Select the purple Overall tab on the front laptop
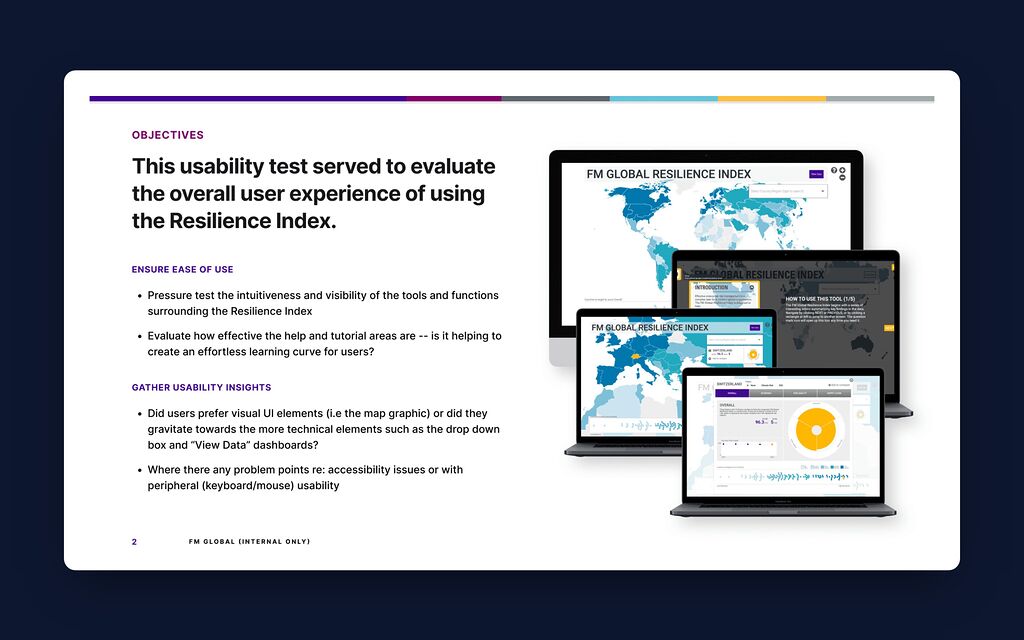The width and height of the screenshot is (1024, 640). click(732, 393)
